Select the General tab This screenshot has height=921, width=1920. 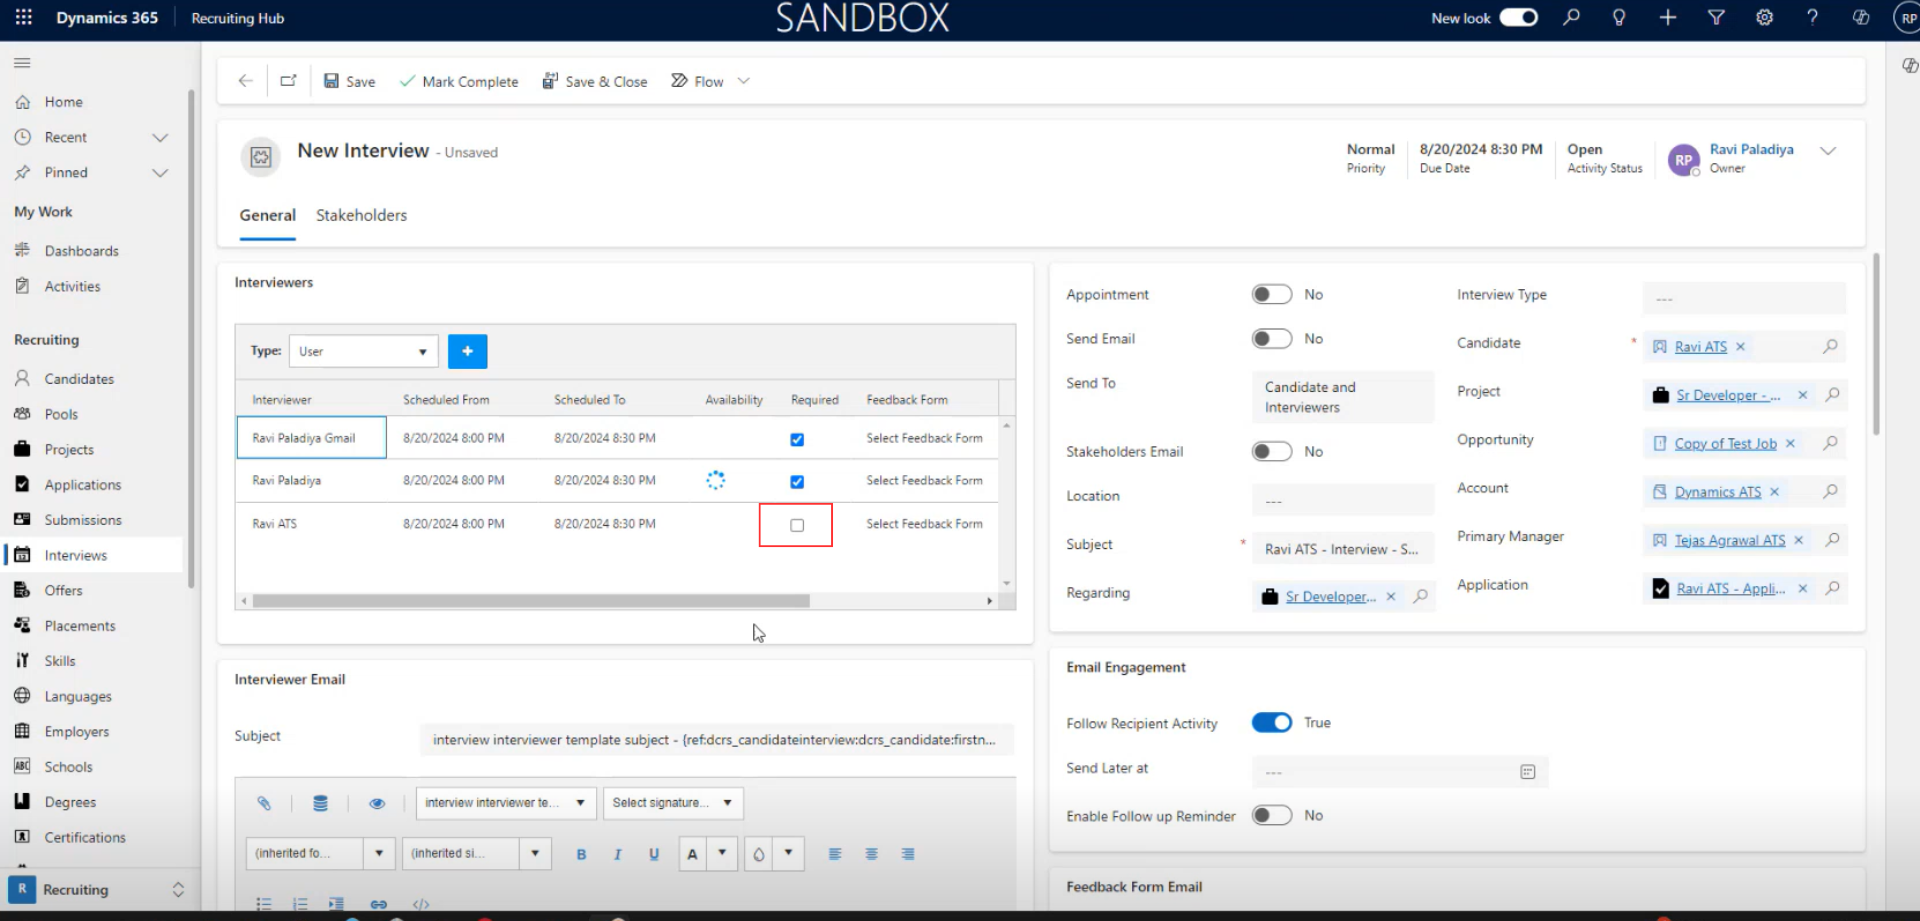(x=267, y=215)
